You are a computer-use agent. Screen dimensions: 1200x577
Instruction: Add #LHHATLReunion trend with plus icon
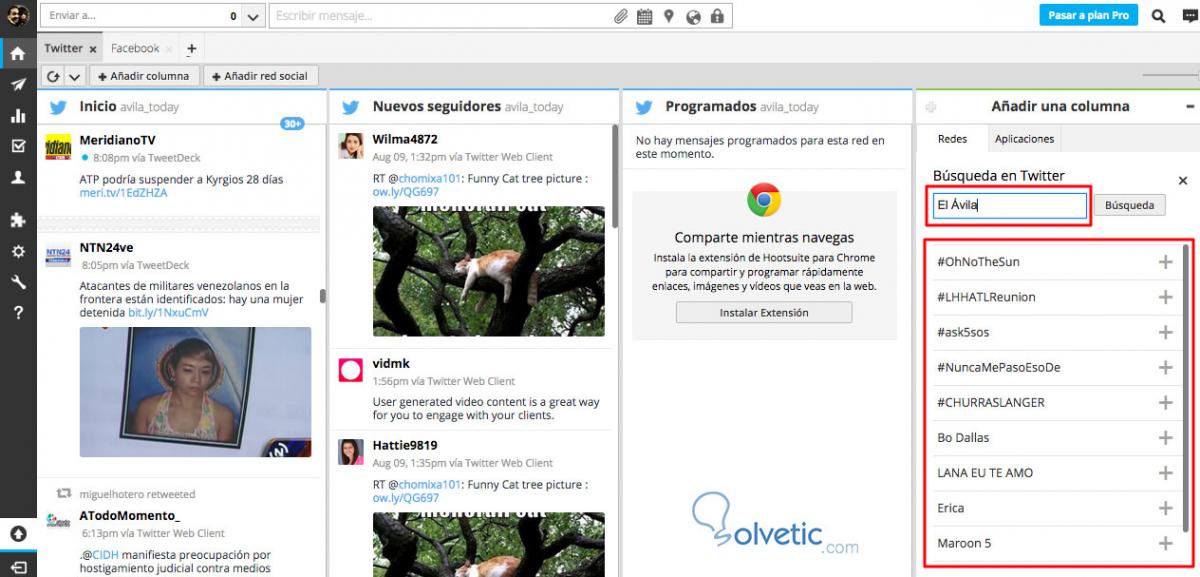(1165, 297)
